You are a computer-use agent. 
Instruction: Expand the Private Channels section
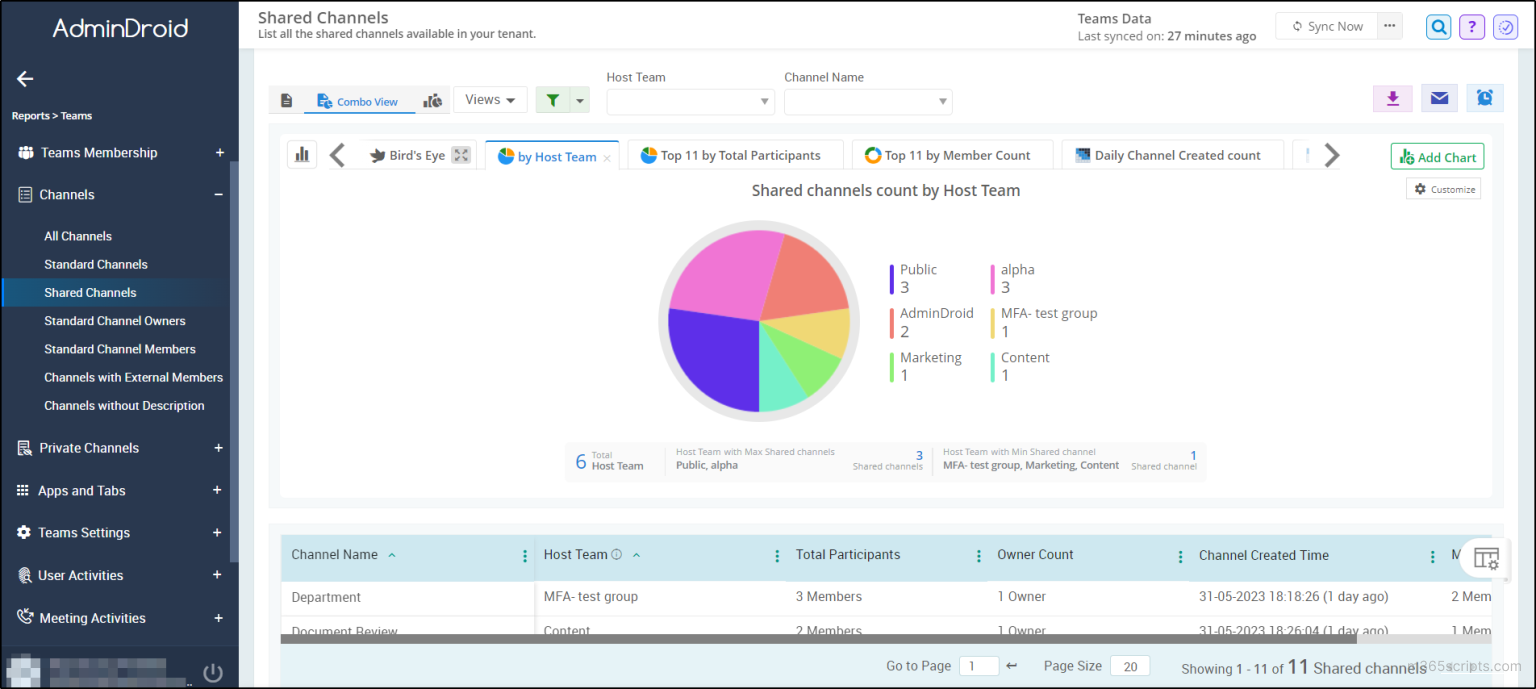point(218,447)
